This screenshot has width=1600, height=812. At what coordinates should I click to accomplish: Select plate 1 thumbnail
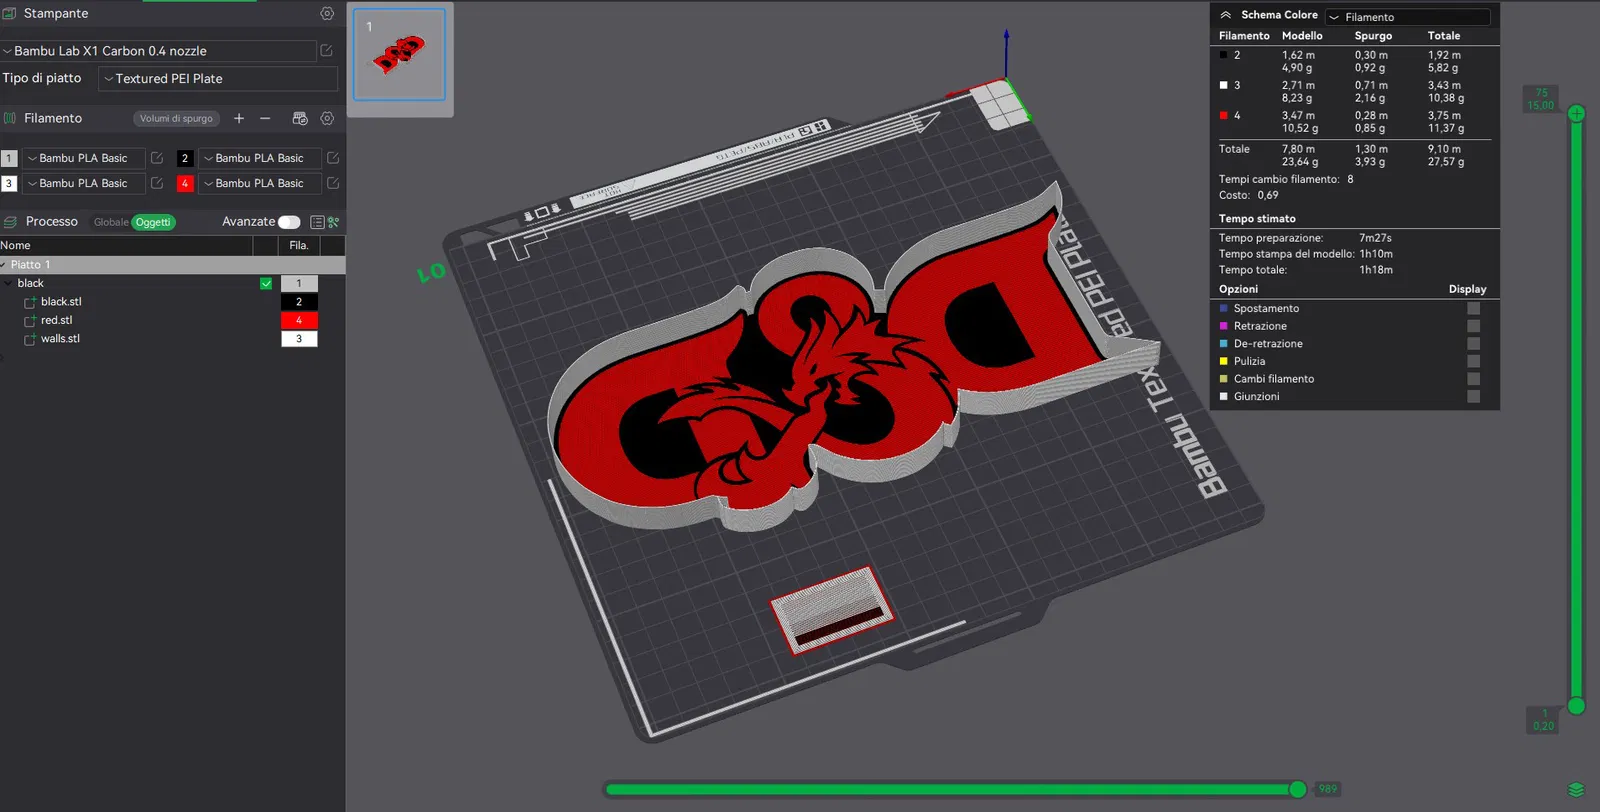(399, 55)
